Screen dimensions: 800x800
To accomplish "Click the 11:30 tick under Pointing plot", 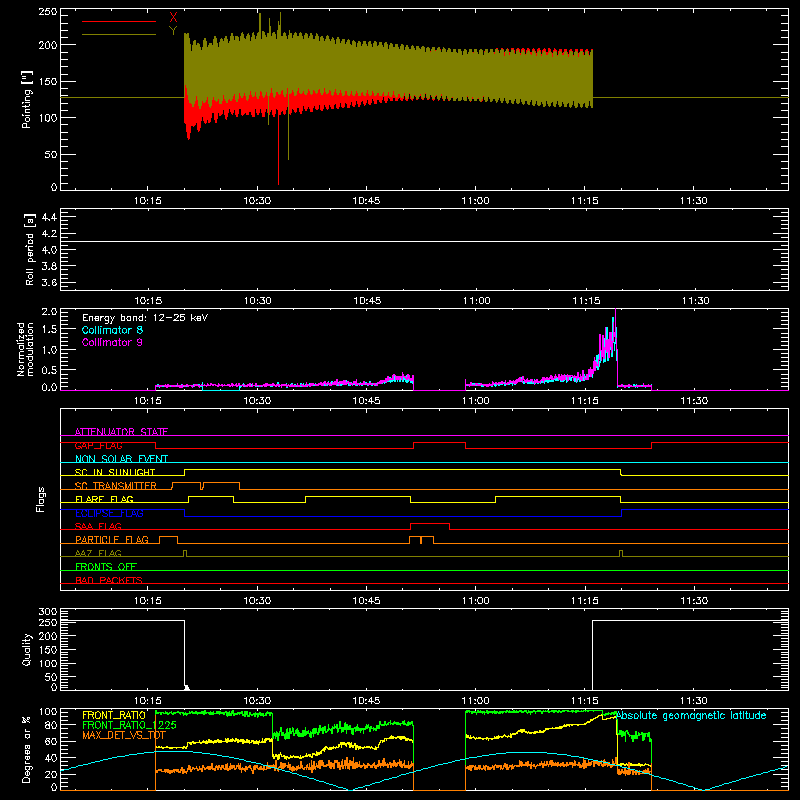I will pos(694,201).
